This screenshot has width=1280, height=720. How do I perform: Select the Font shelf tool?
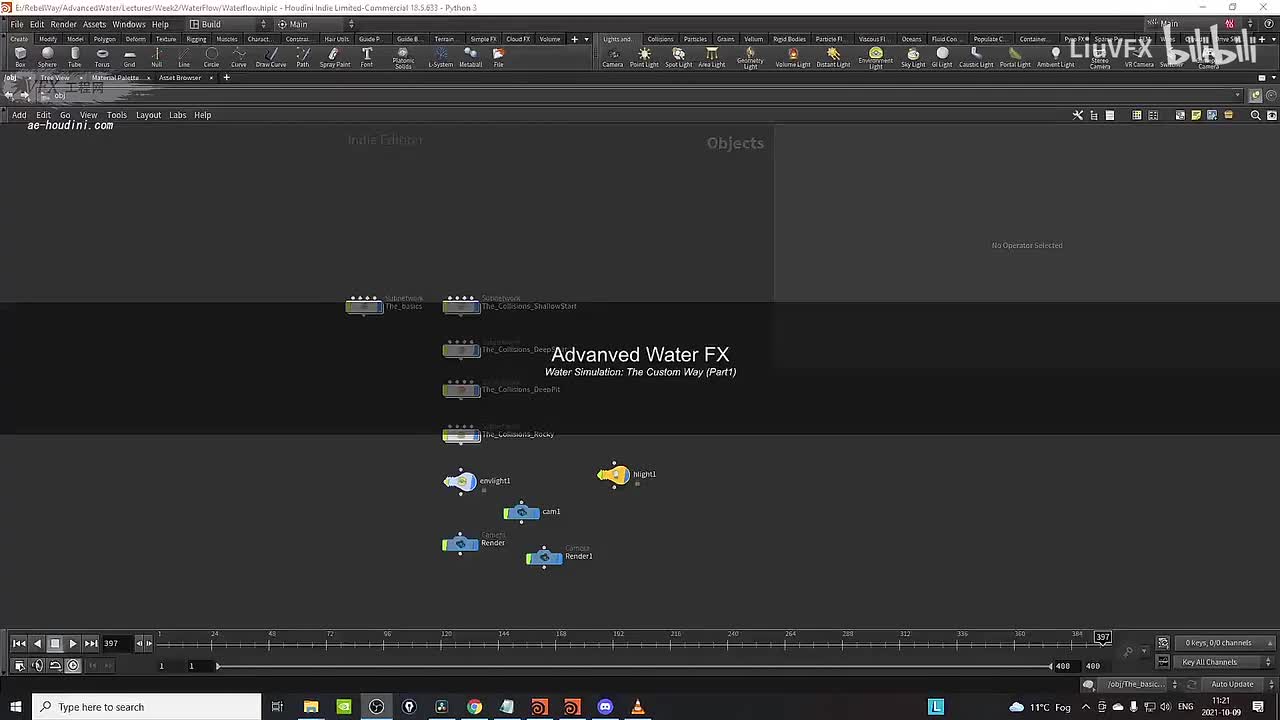[x=367, y=57]
